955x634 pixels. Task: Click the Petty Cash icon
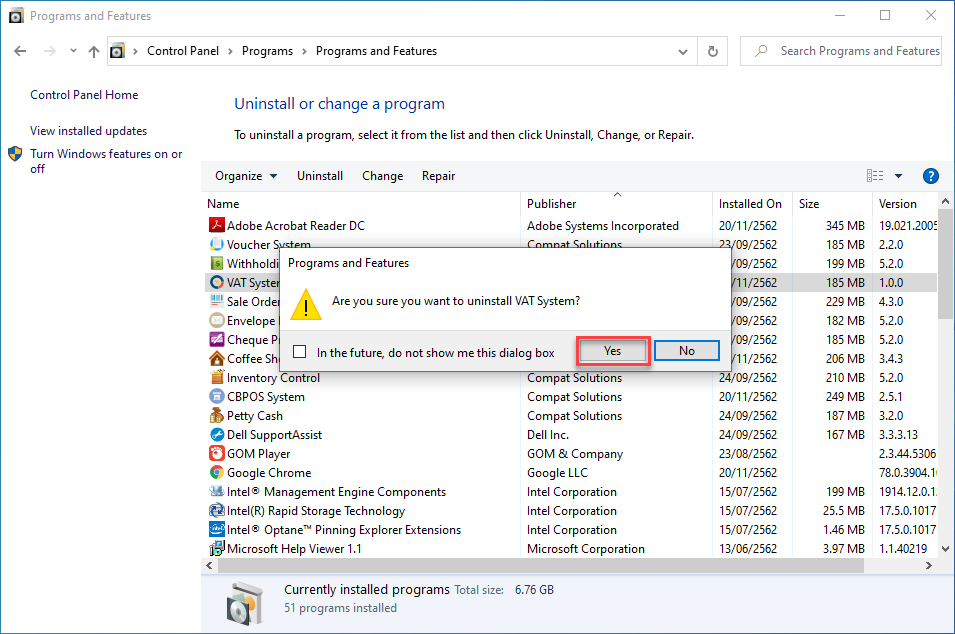pyautogui.click(x=216, y=415)
